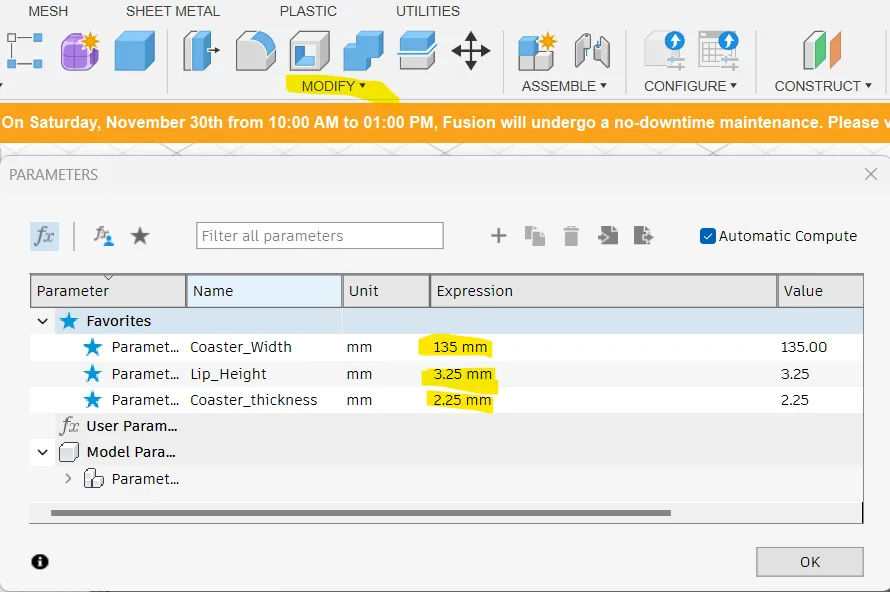Open the CONSTRUCT dropdown menu

(x=823, y=86)
